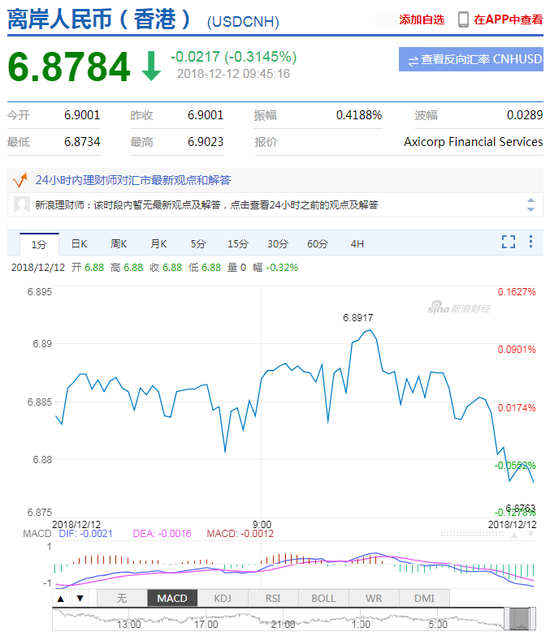
Task: Click the mobile phone APP icon
Action: 463,19
